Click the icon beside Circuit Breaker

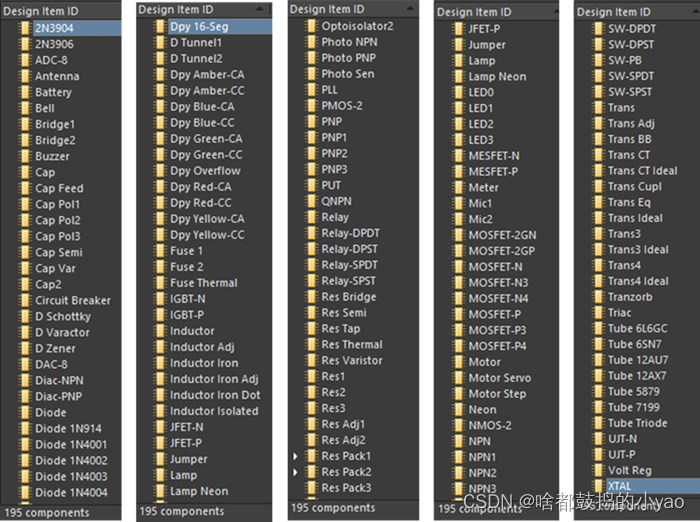[x=24, y=300]
